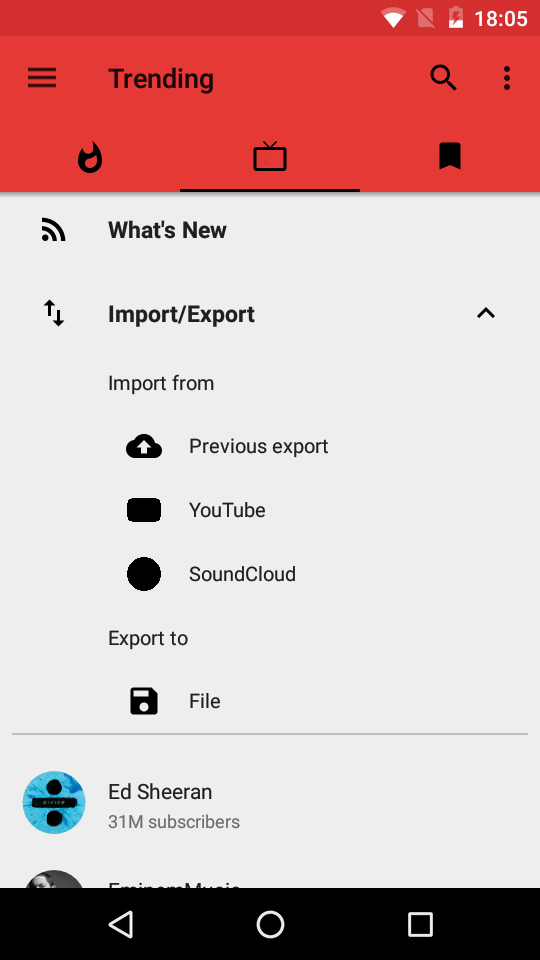Export subscriptions to File

pyautogui.click(x=204, y=701)
